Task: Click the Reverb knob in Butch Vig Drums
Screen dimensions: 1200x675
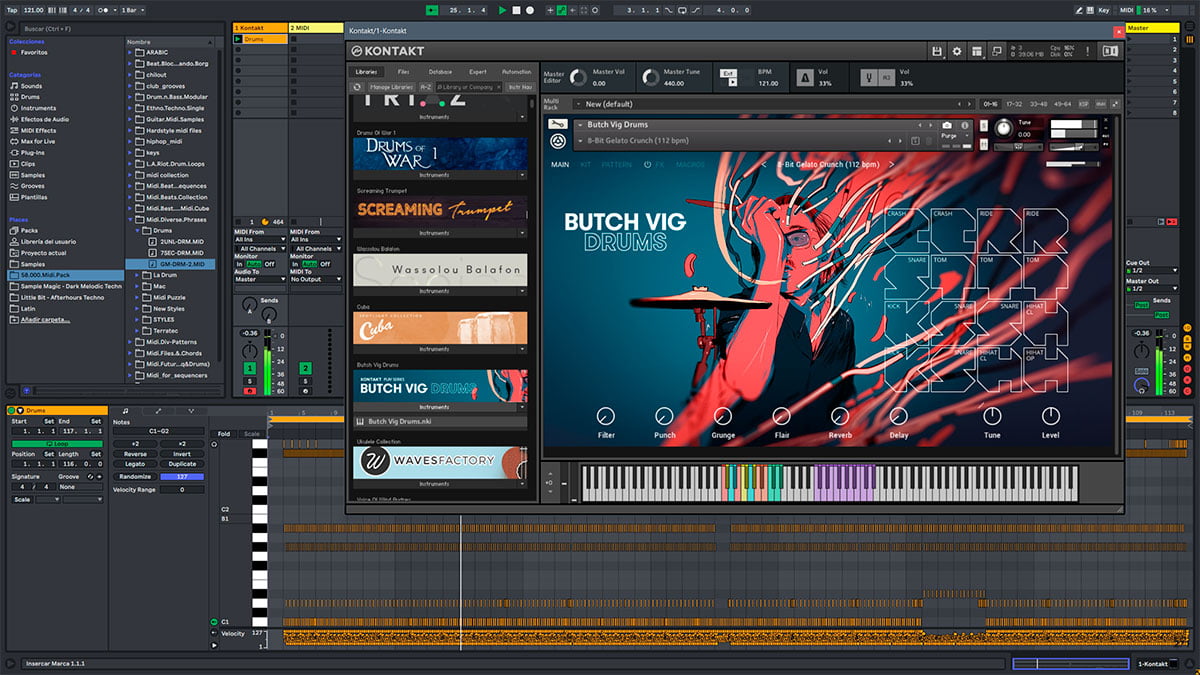Action: (840, 416)
